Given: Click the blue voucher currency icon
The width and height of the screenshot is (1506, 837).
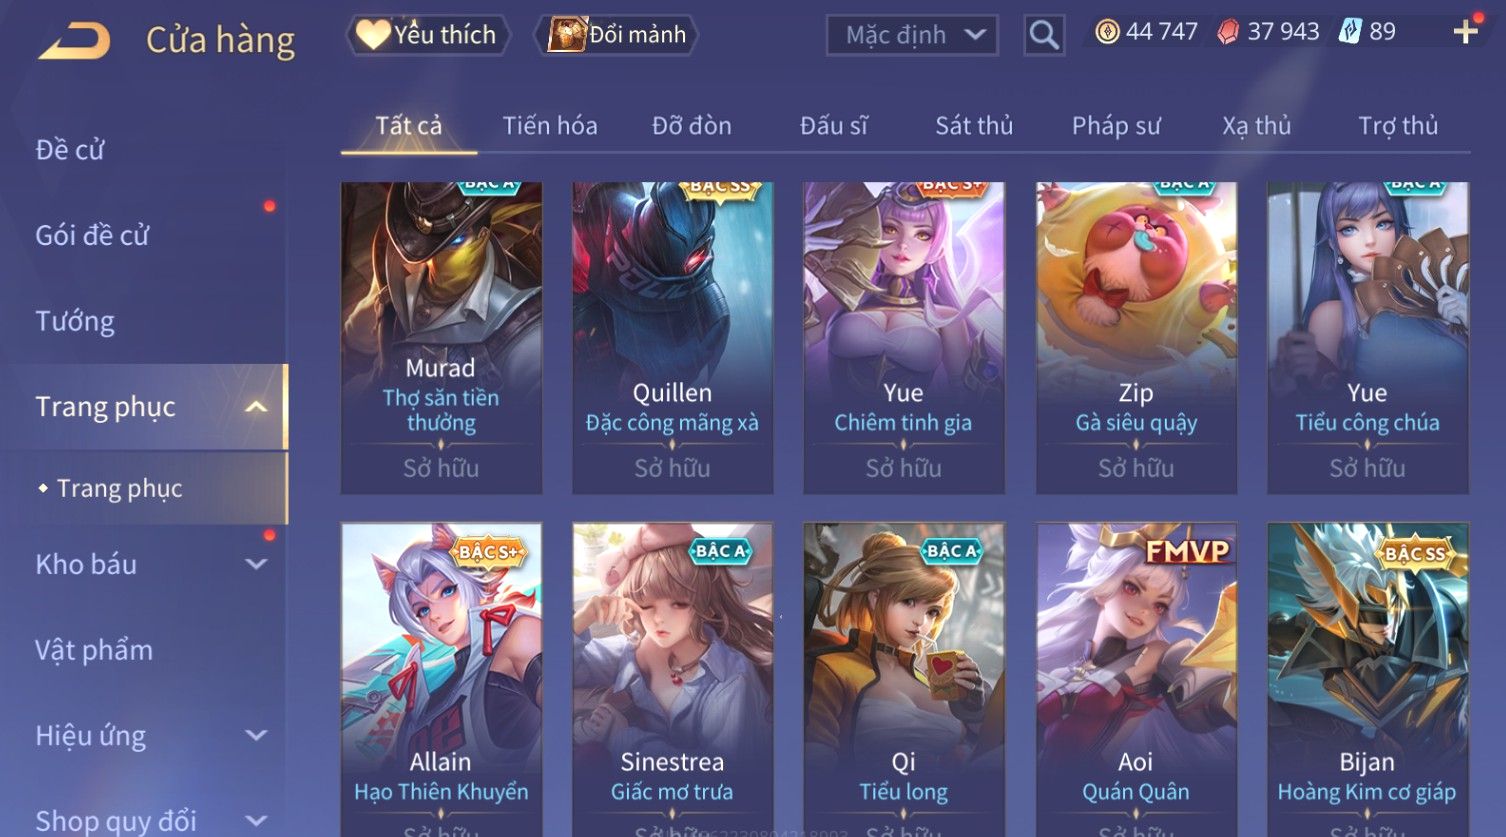Looking at the screenshot, I should point(1350,32).
